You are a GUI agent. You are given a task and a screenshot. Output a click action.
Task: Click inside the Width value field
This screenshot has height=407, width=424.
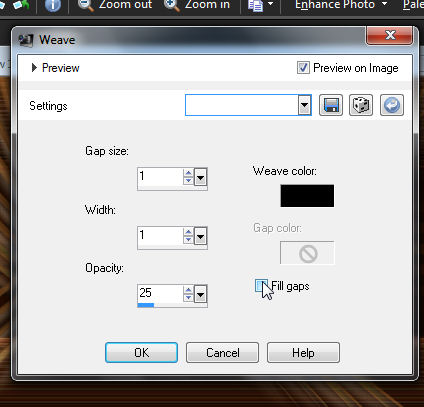click(160, 235)
